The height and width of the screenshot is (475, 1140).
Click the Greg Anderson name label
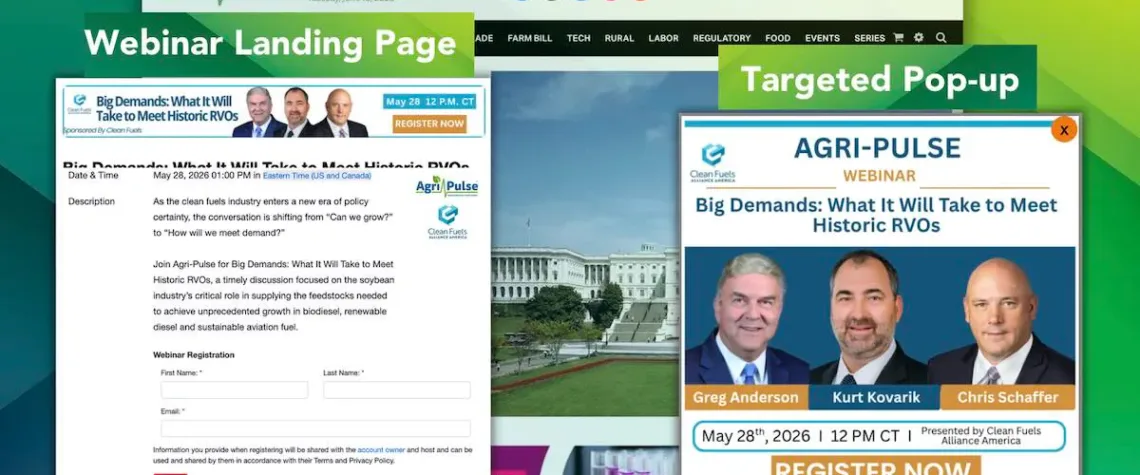pyautogui.click(x=745, y=398)
